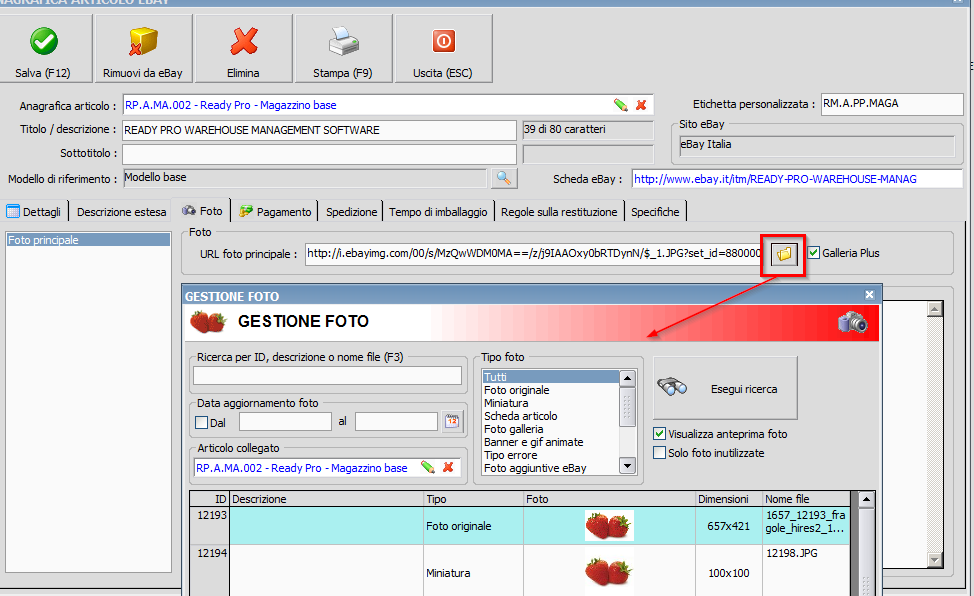Close the Gestione Foto dialog

pyautogui.click(x=870, y=295)
